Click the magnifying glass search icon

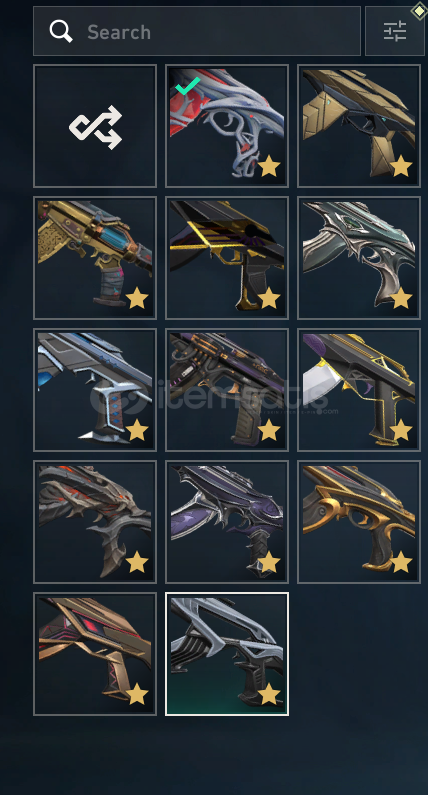click(x=61, y=31)
